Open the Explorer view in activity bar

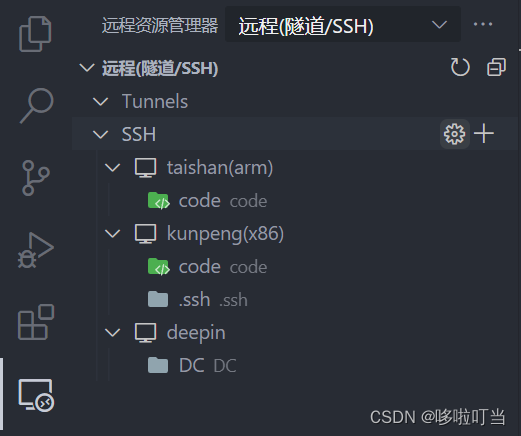tap(35, 34)
